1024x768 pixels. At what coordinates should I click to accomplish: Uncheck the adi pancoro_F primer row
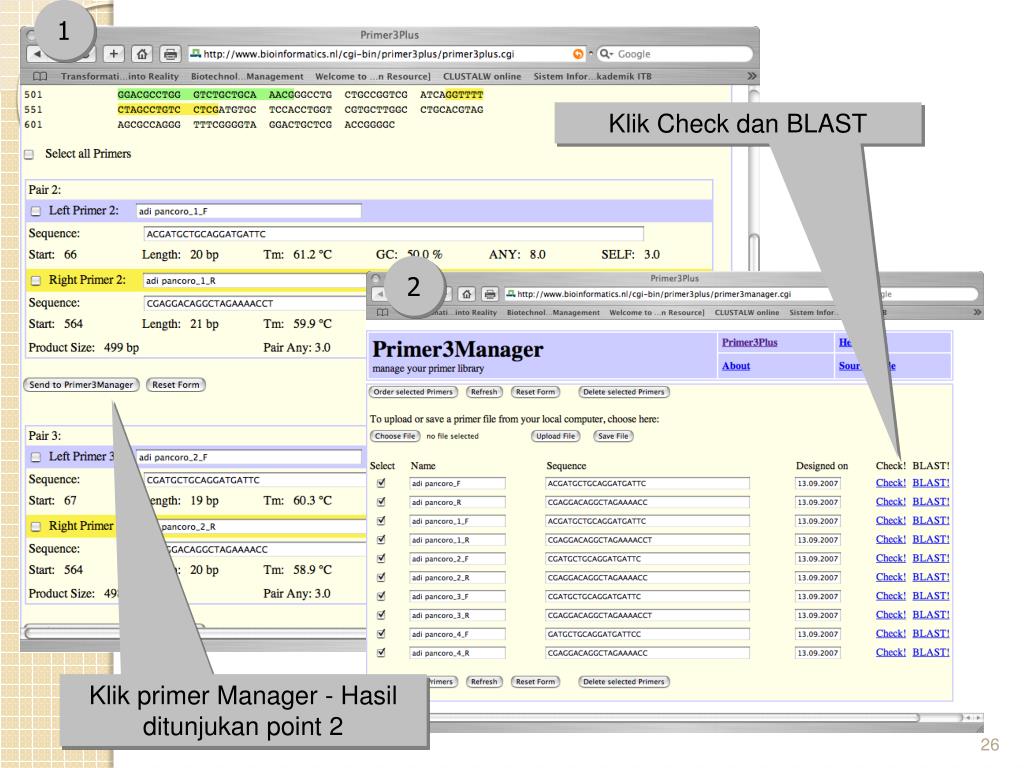coord(379,483)
